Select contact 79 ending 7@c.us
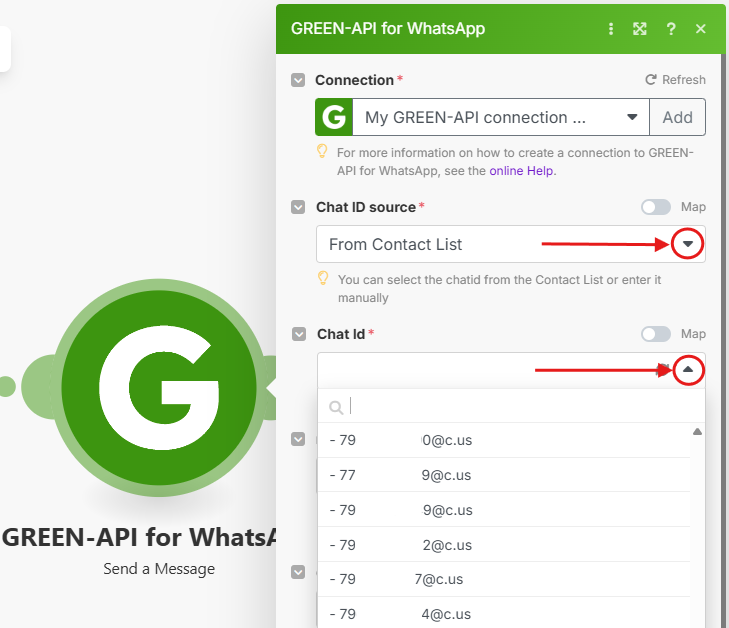The width and height of the screenshot is (729, 628). coord(504,579)
